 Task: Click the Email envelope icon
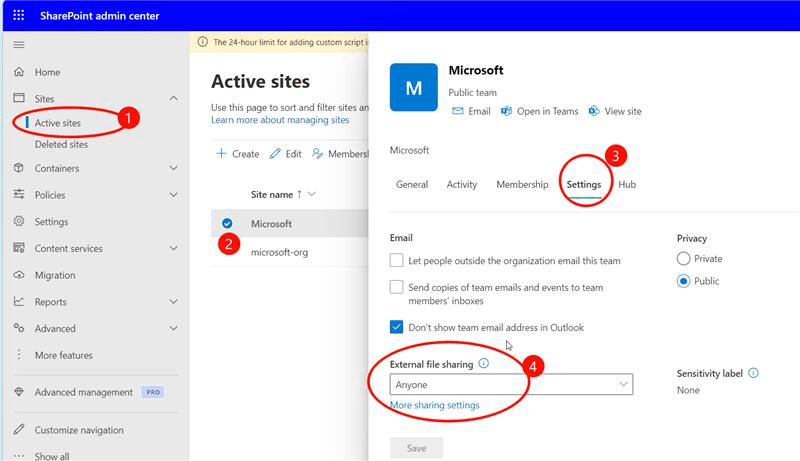click(458, 111)
